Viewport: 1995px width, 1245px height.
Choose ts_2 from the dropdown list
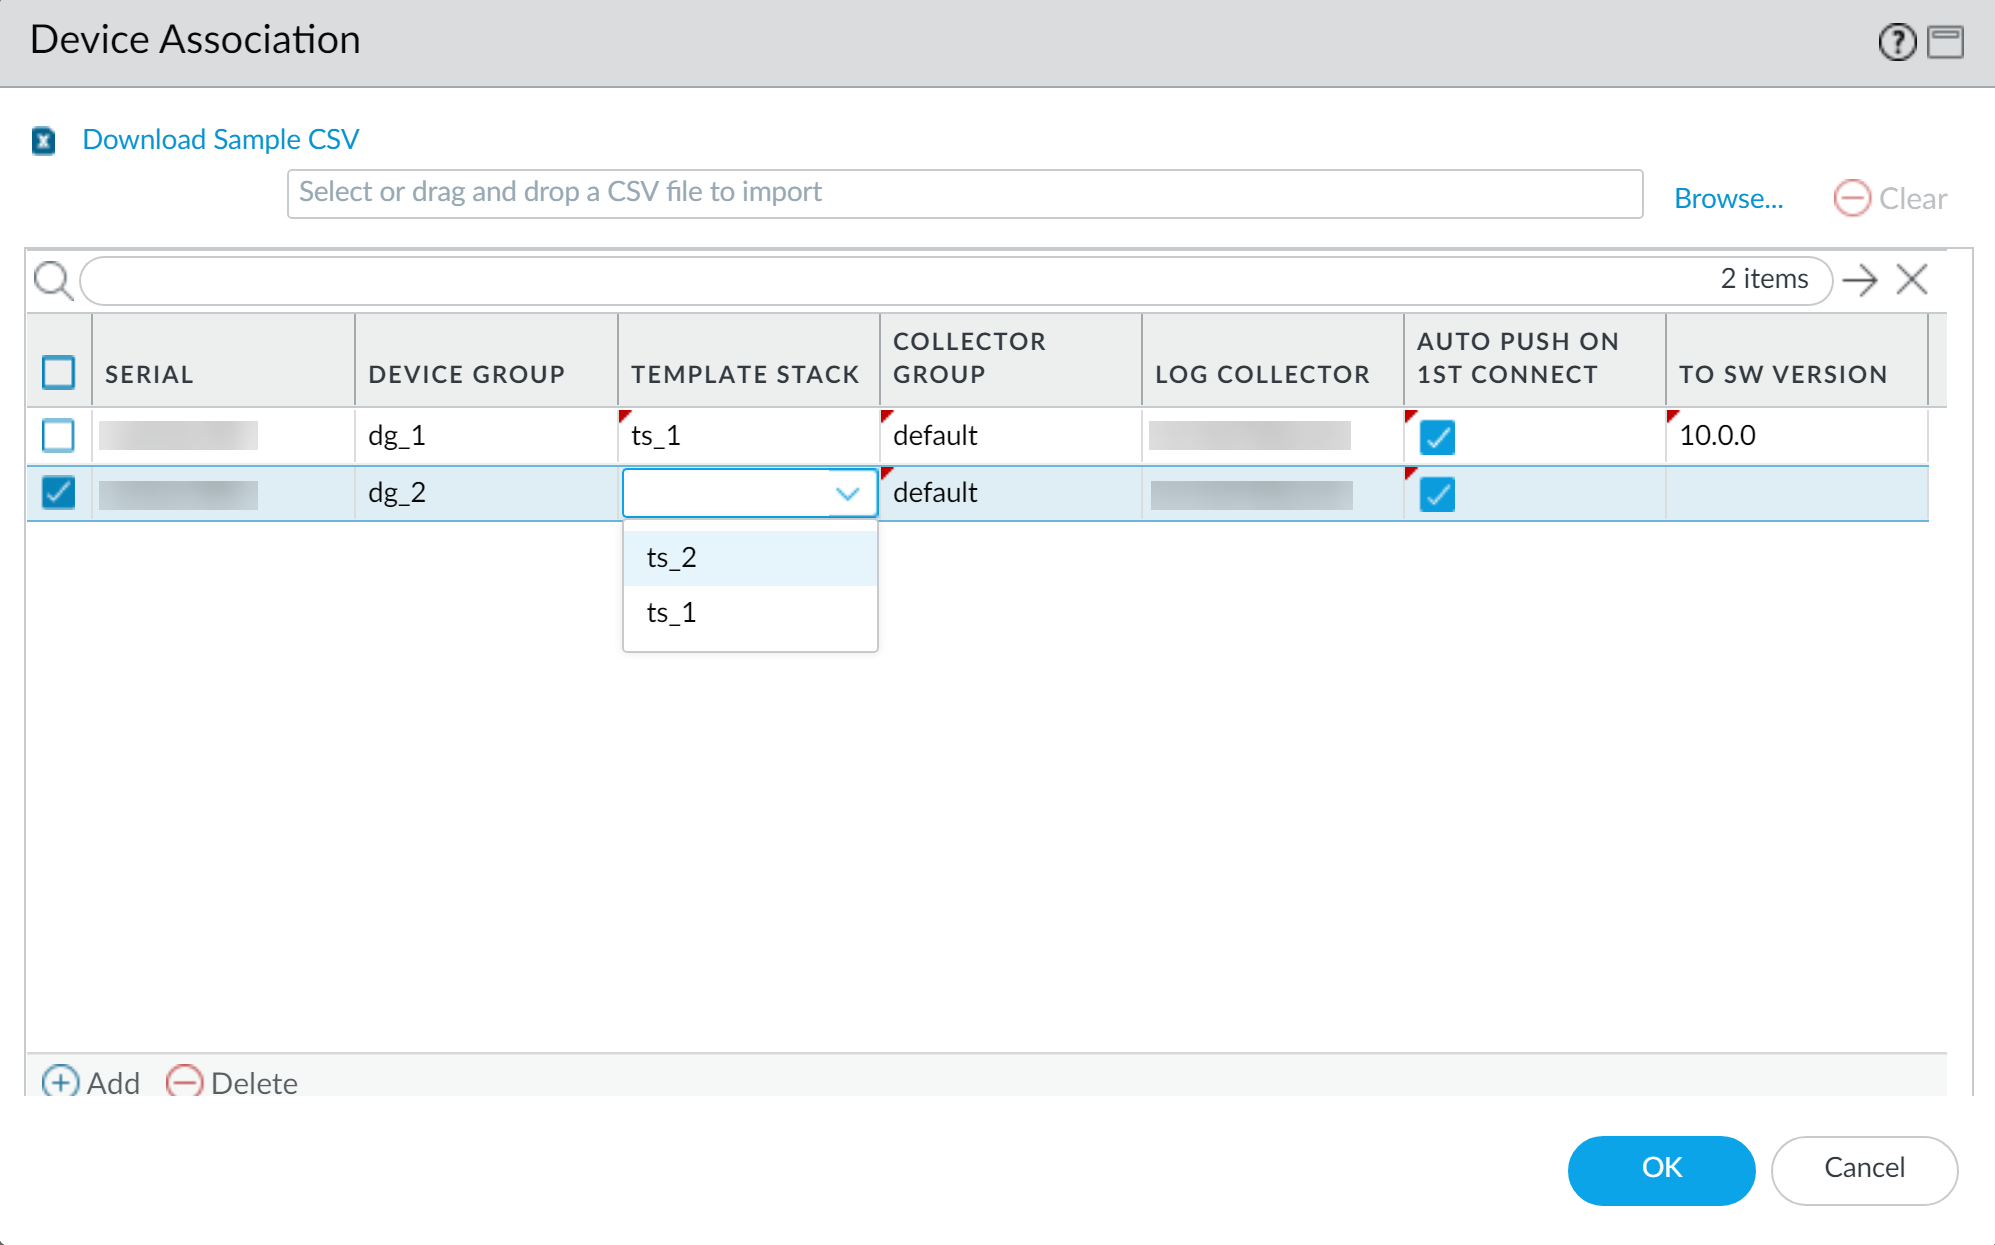672,558
